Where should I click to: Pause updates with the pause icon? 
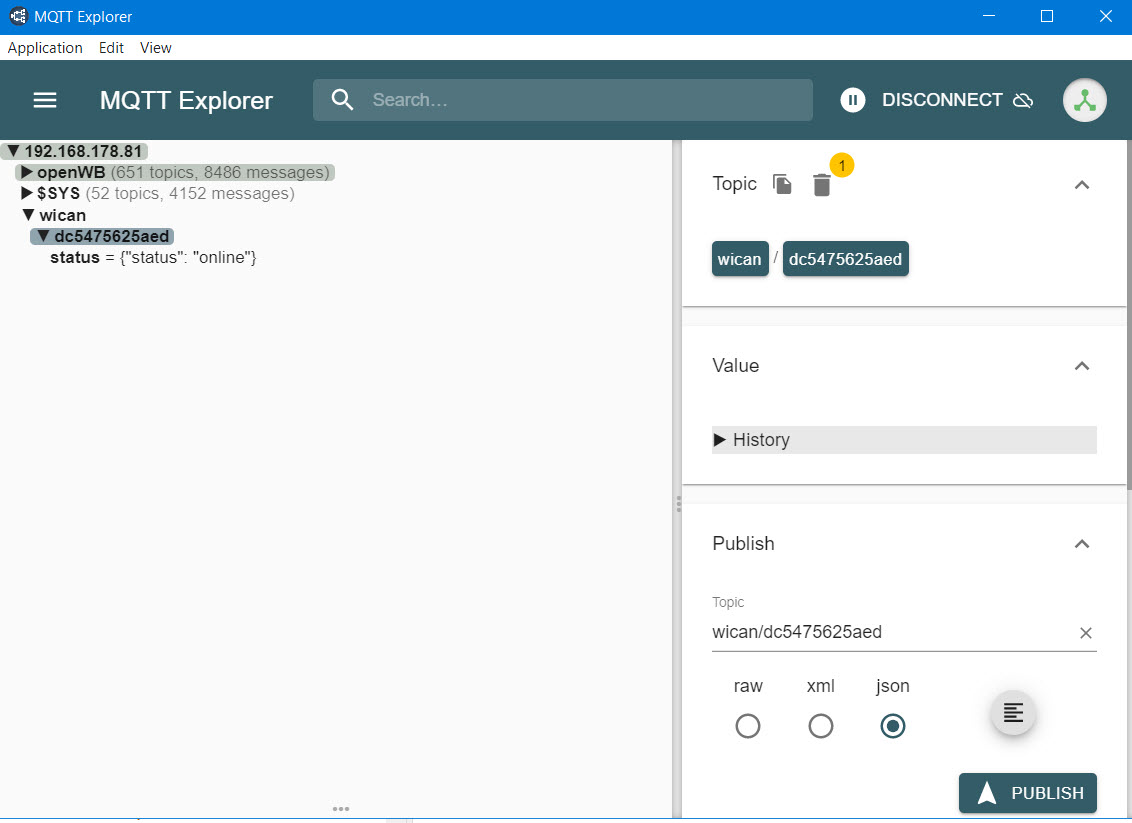(x=853, y=100)
